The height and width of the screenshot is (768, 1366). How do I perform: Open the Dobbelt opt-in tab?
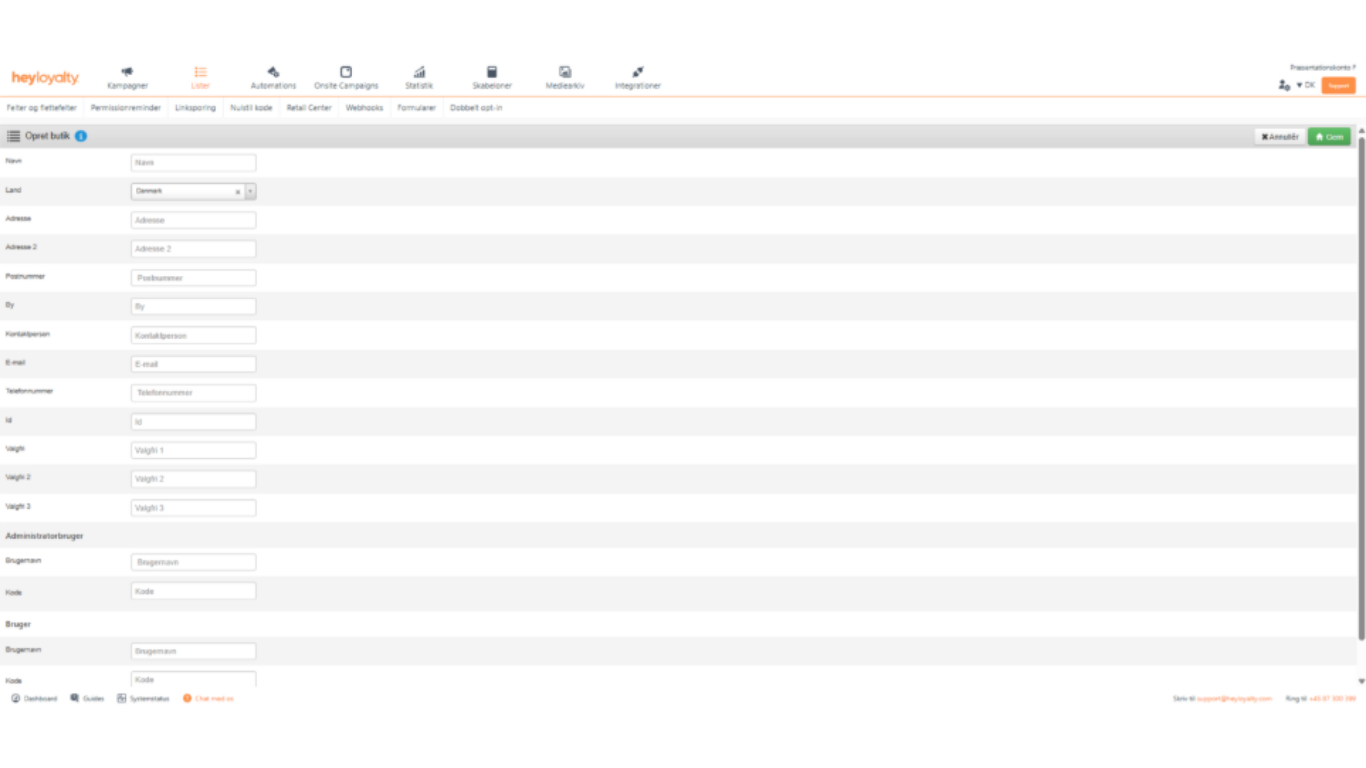(476, 108)
